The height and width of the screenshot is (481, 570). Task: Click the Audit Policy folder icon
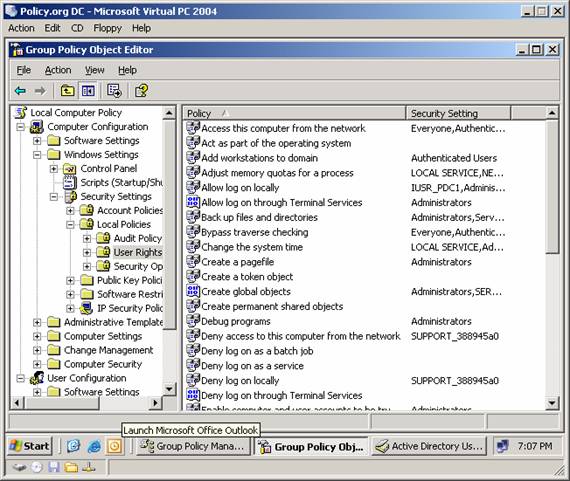[x=103, y=239]
